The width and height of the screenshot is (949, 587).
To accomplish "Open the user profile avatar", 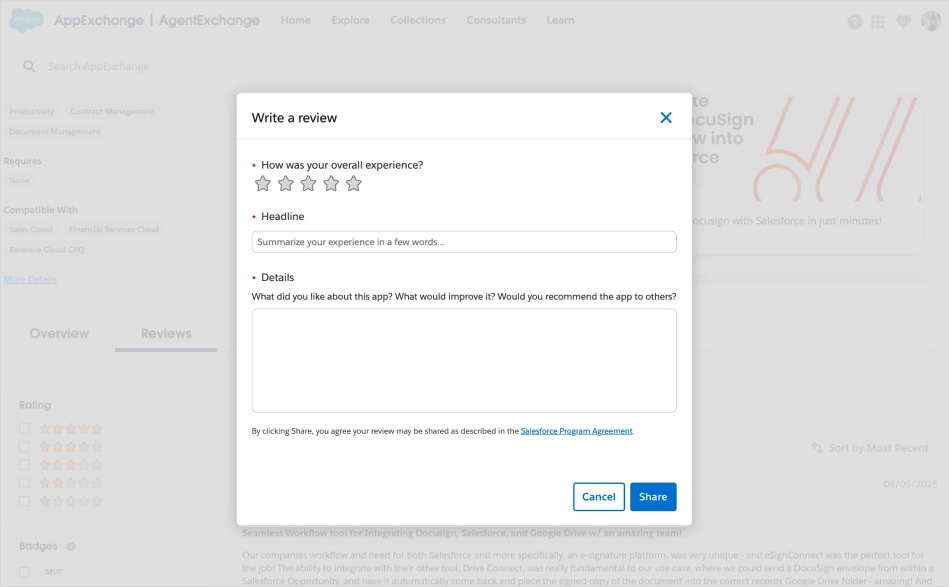I will pos(930,21).
